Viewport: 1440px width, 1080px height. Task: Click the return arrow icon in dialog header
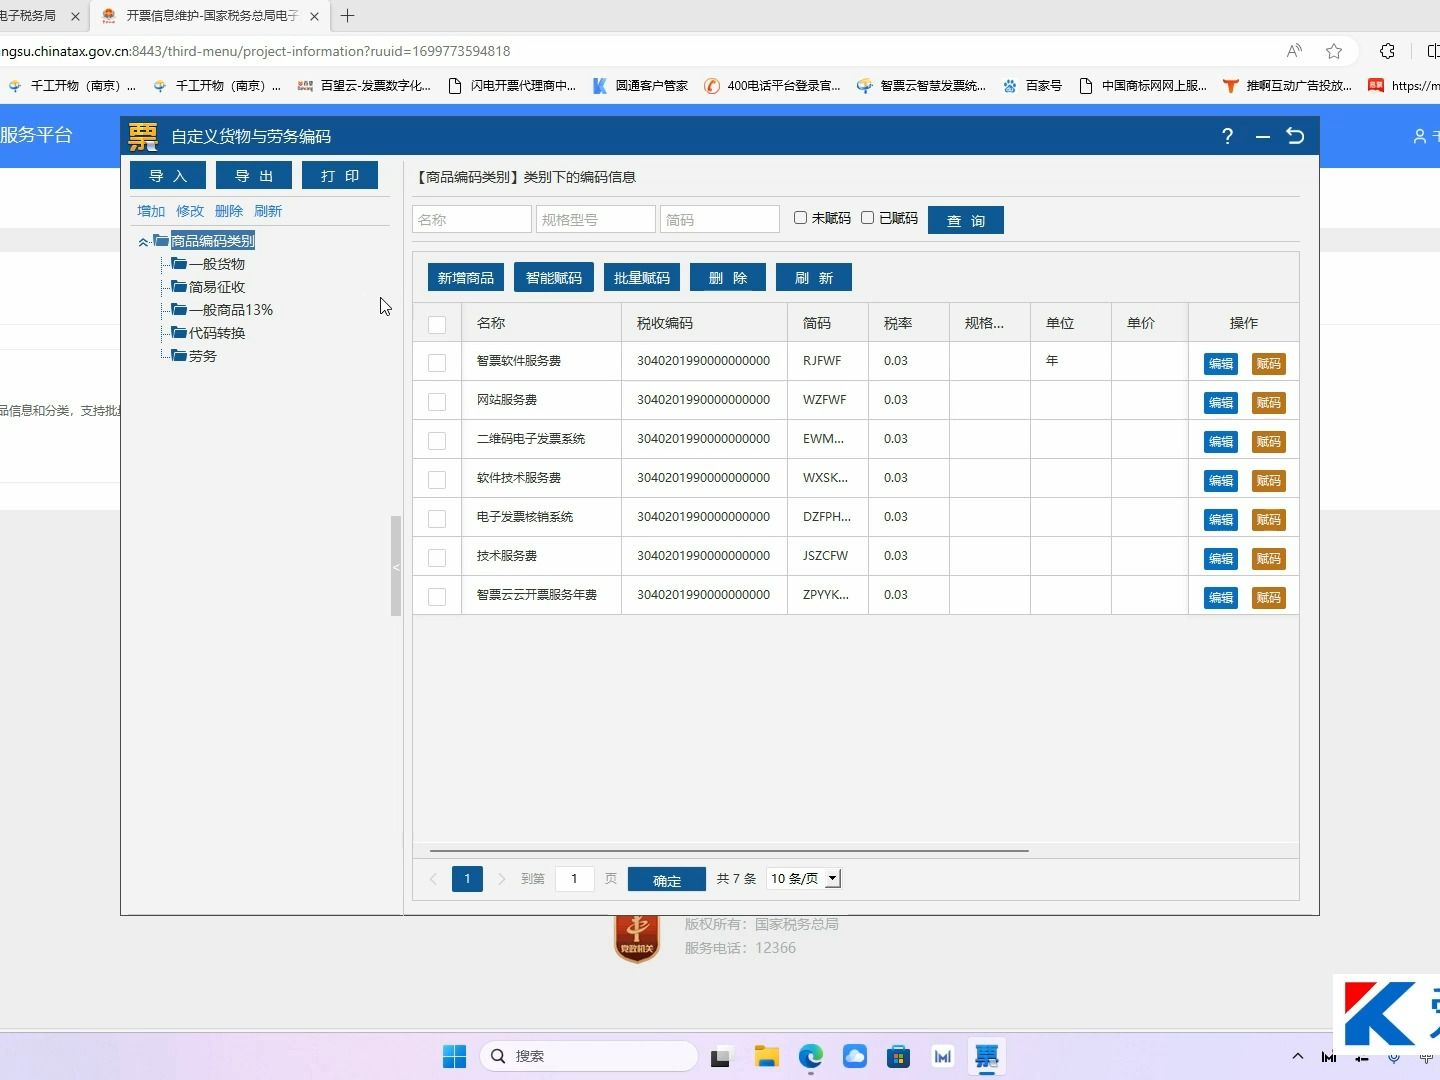click(1296, 136)
